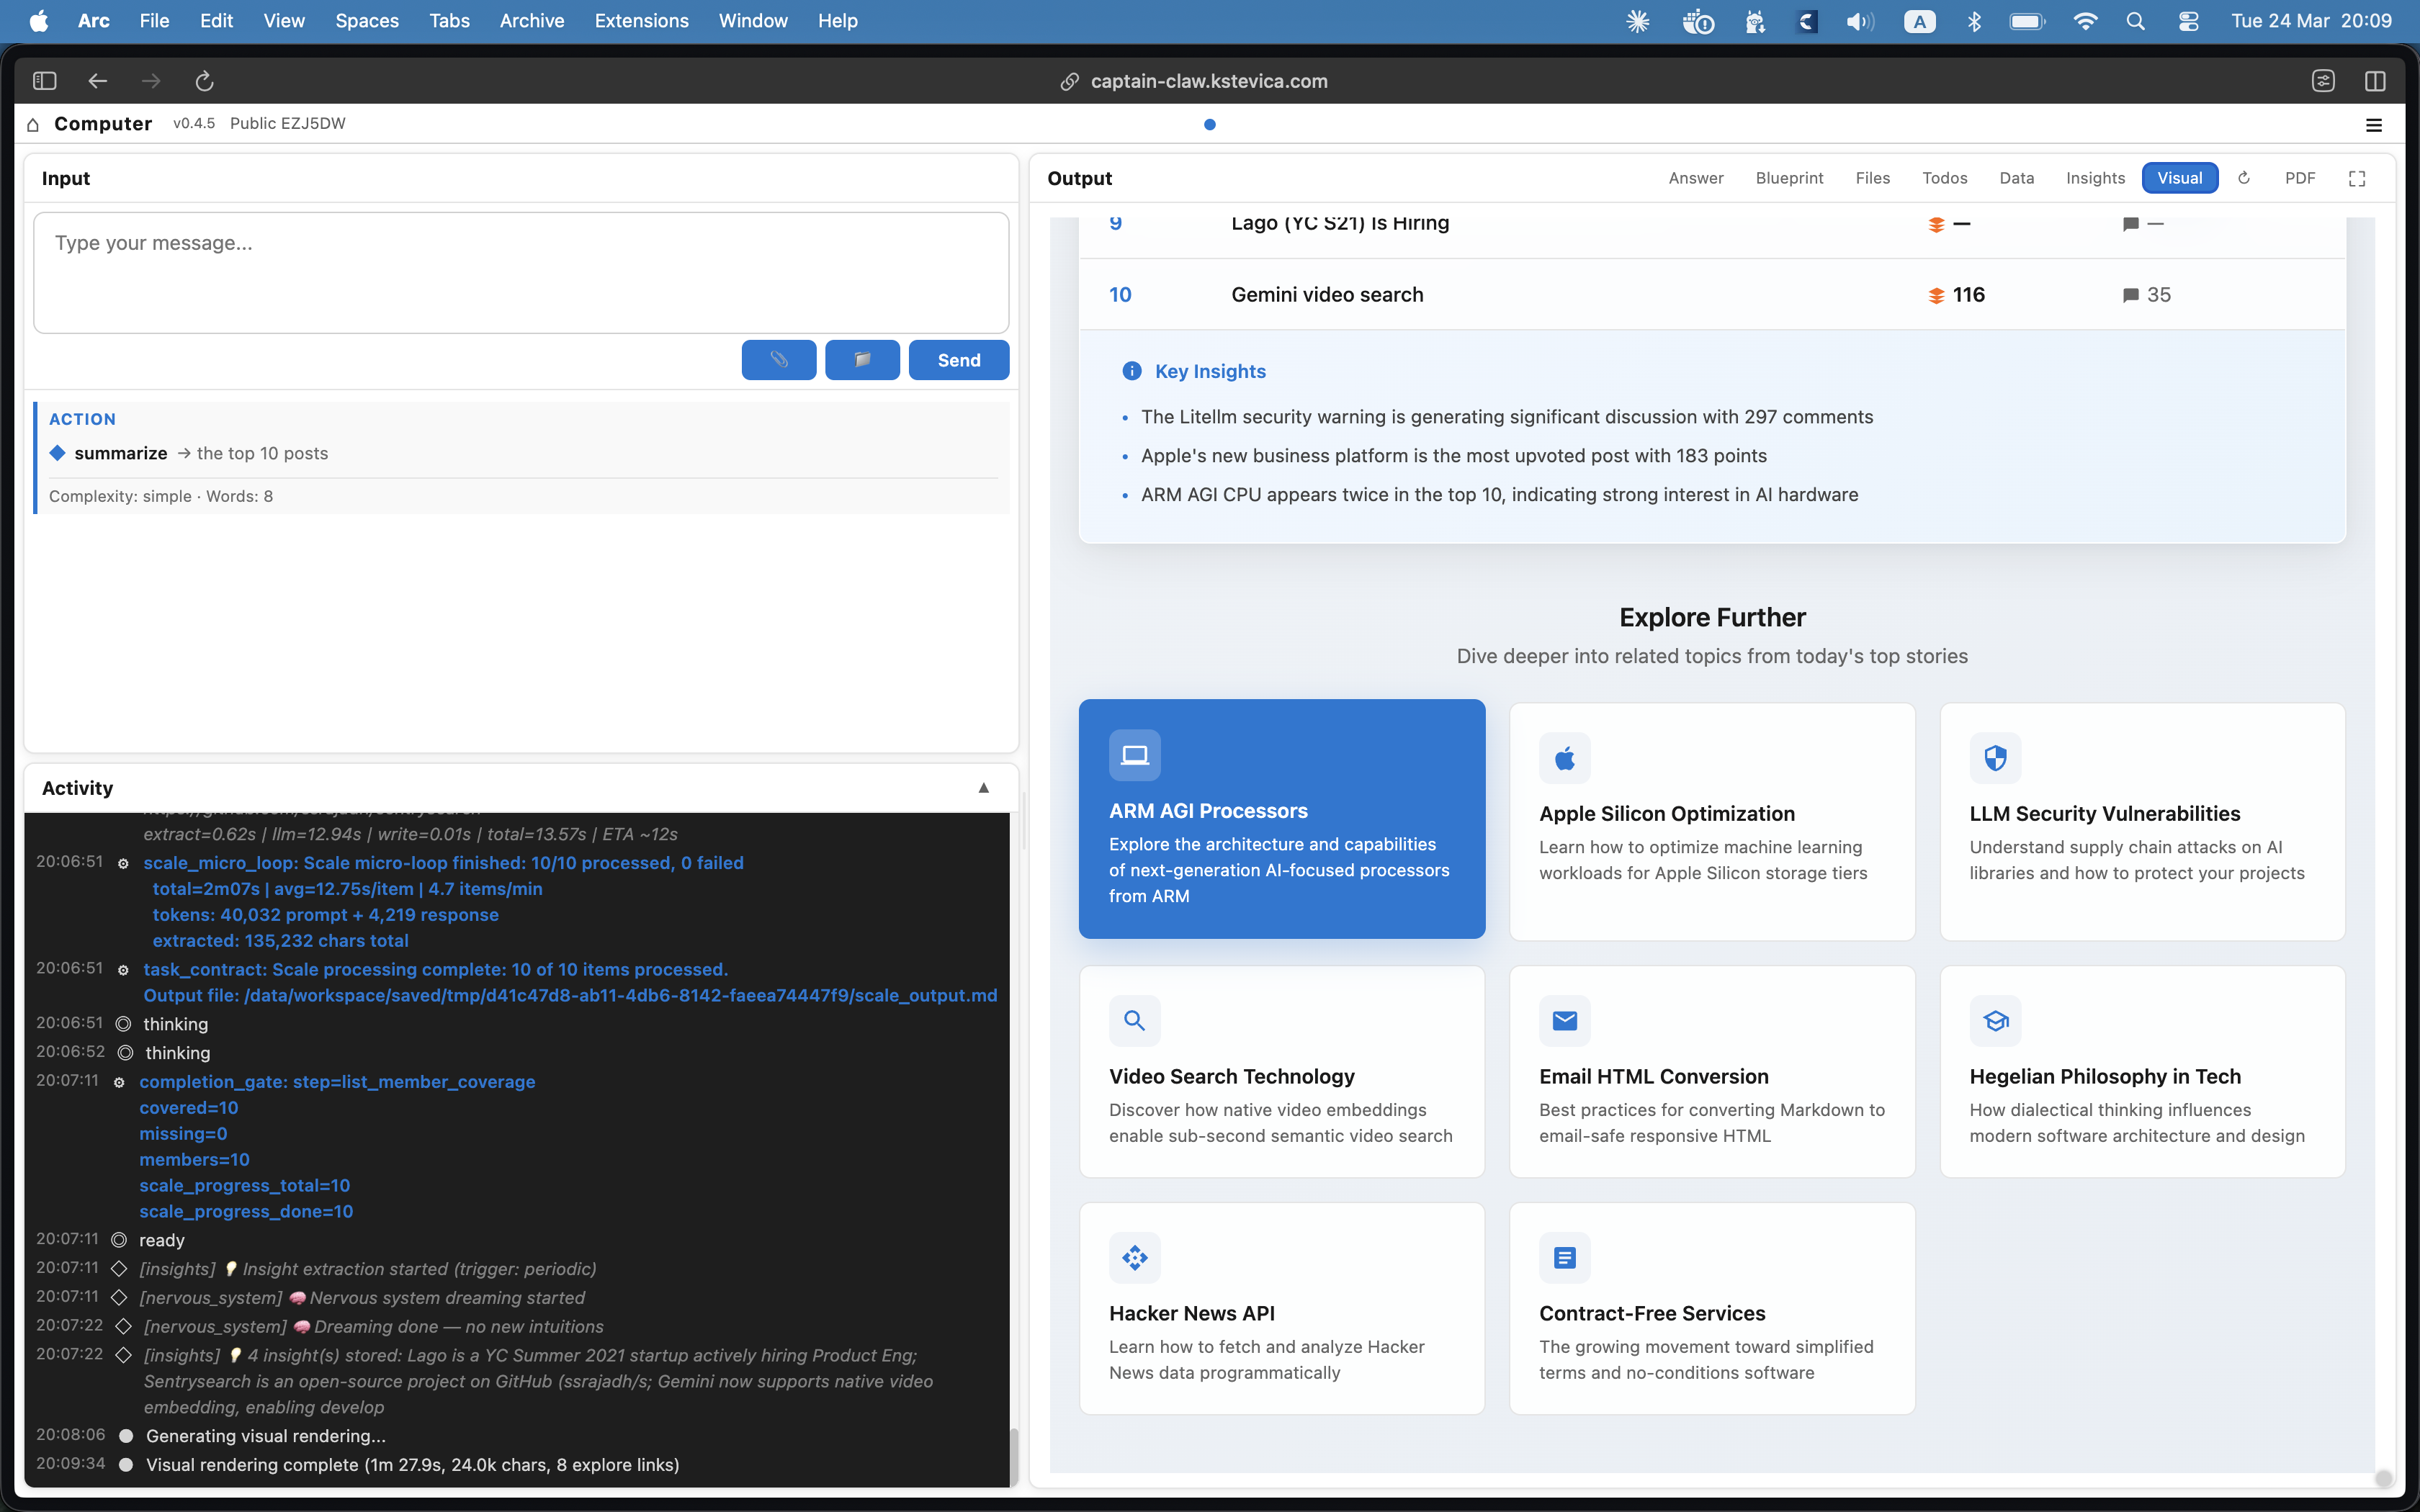Attach a file with the paperclip button
2420x1512 pixels.
coord(779,360)
